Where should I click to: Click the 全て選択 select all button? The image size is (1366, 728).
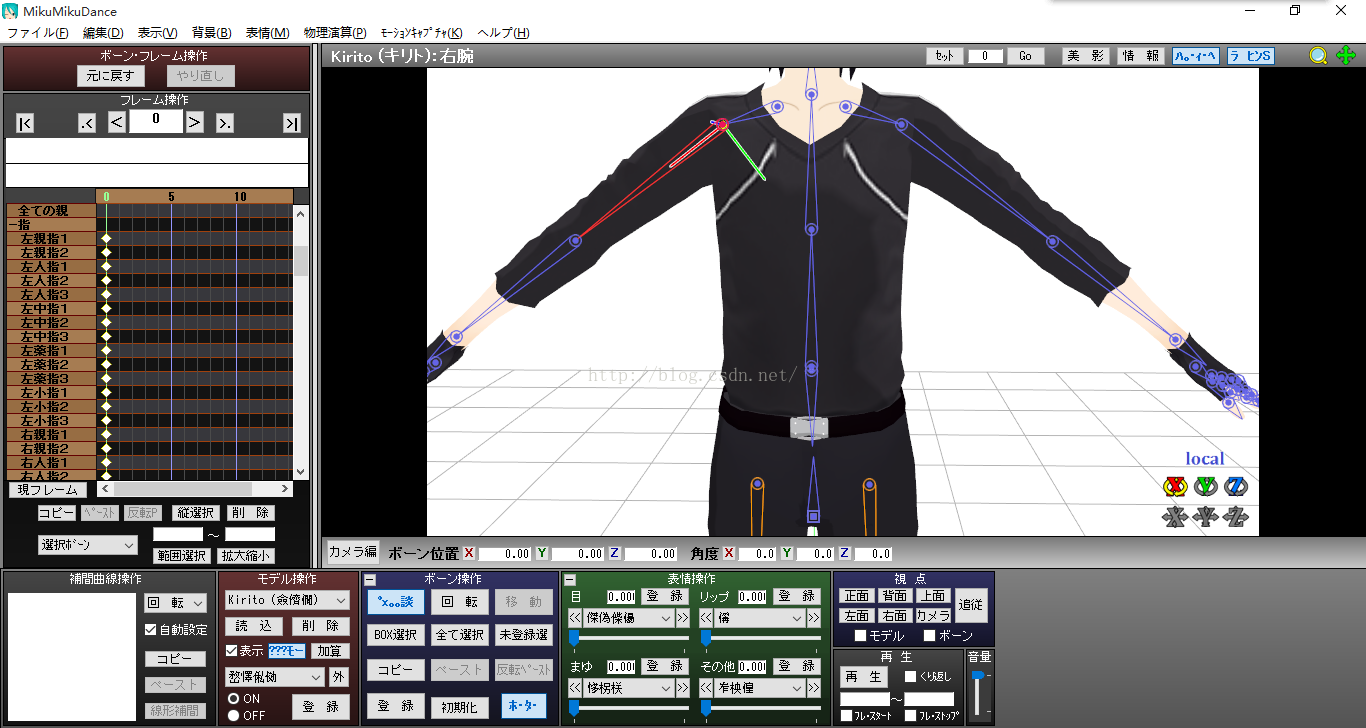click(460, 634)
